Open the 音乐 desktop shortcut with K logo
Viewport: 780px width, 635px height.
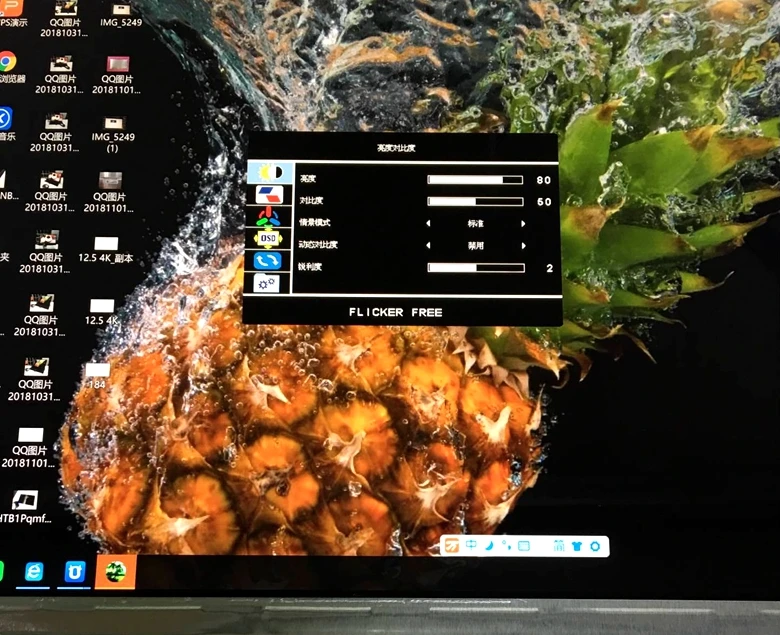6,124
